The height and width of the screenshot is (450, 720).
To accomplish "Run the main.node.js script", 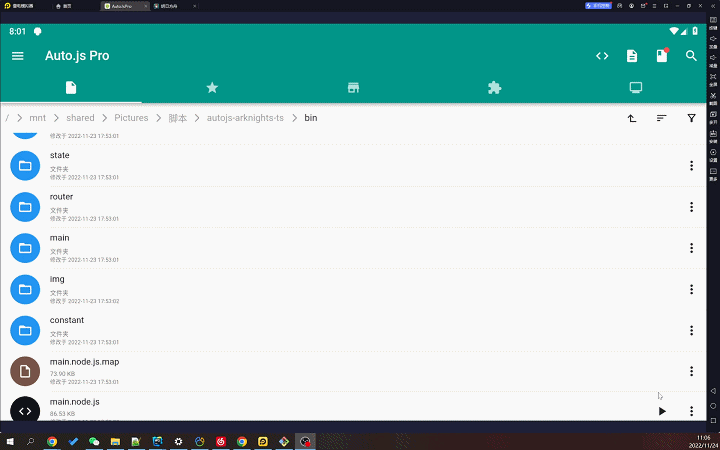I will (x=662, y=411).
